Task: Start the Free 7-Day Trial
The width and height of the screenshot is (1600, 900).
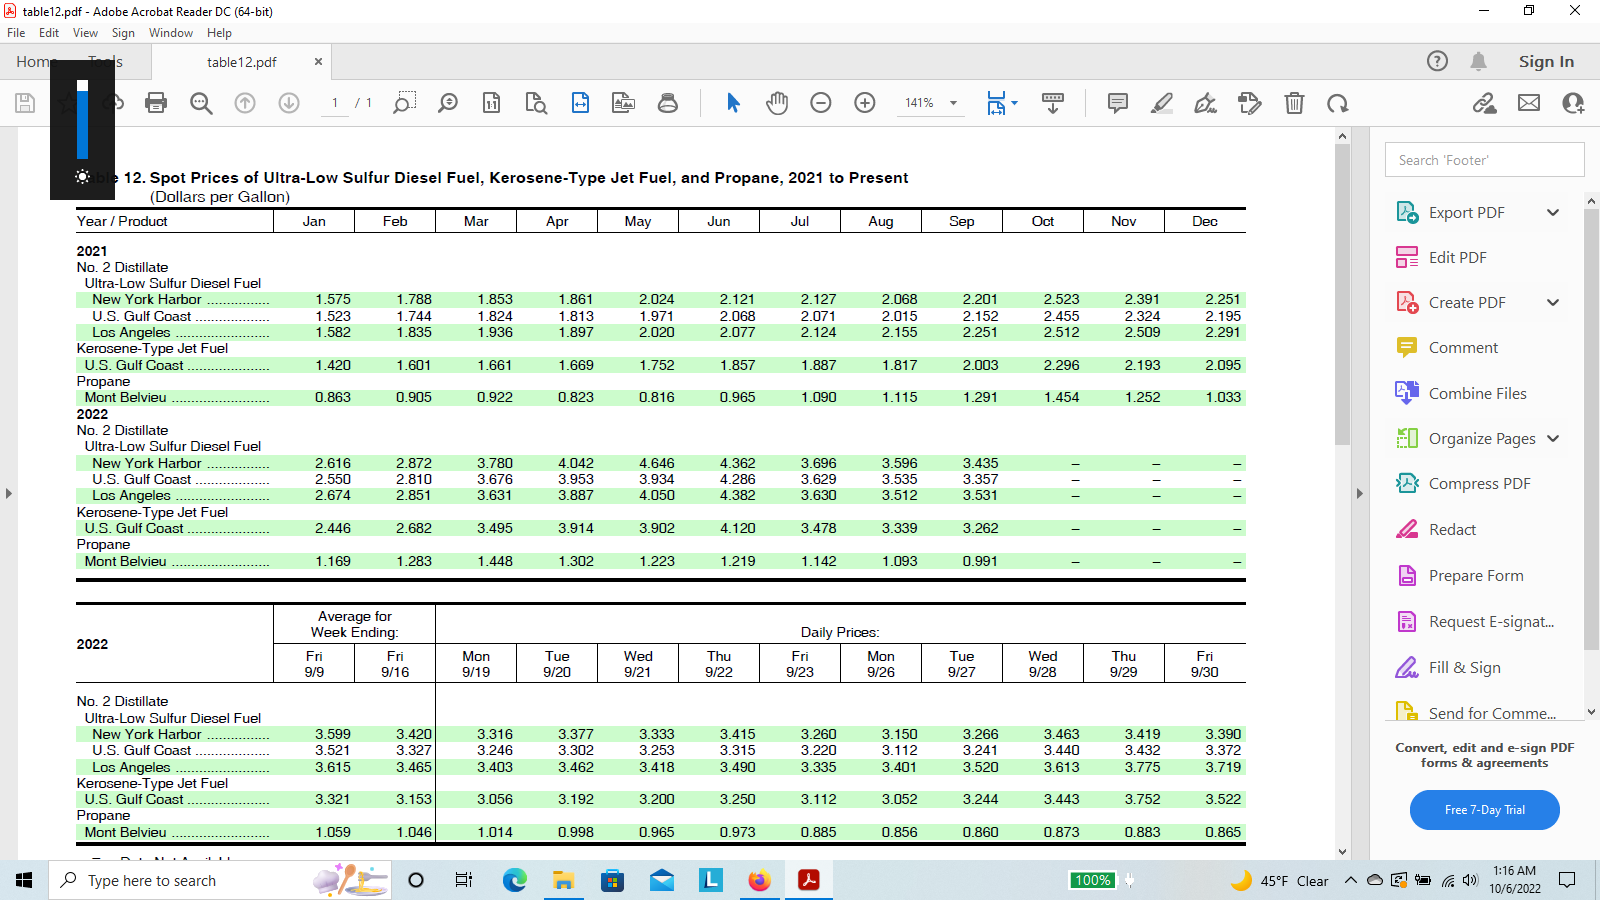Action: coord(1484,810)
